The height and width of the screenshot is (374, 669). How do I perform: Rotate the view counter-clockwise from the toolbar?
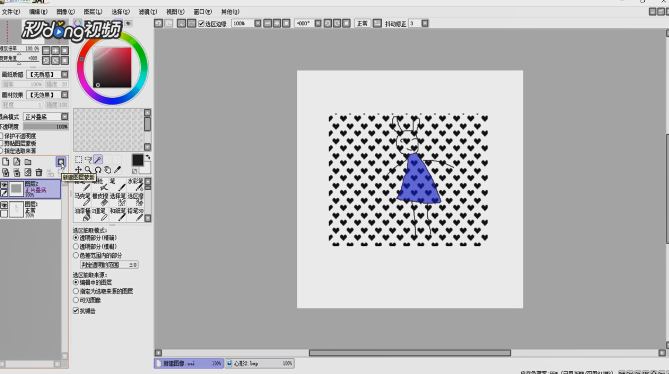[327, 23]
